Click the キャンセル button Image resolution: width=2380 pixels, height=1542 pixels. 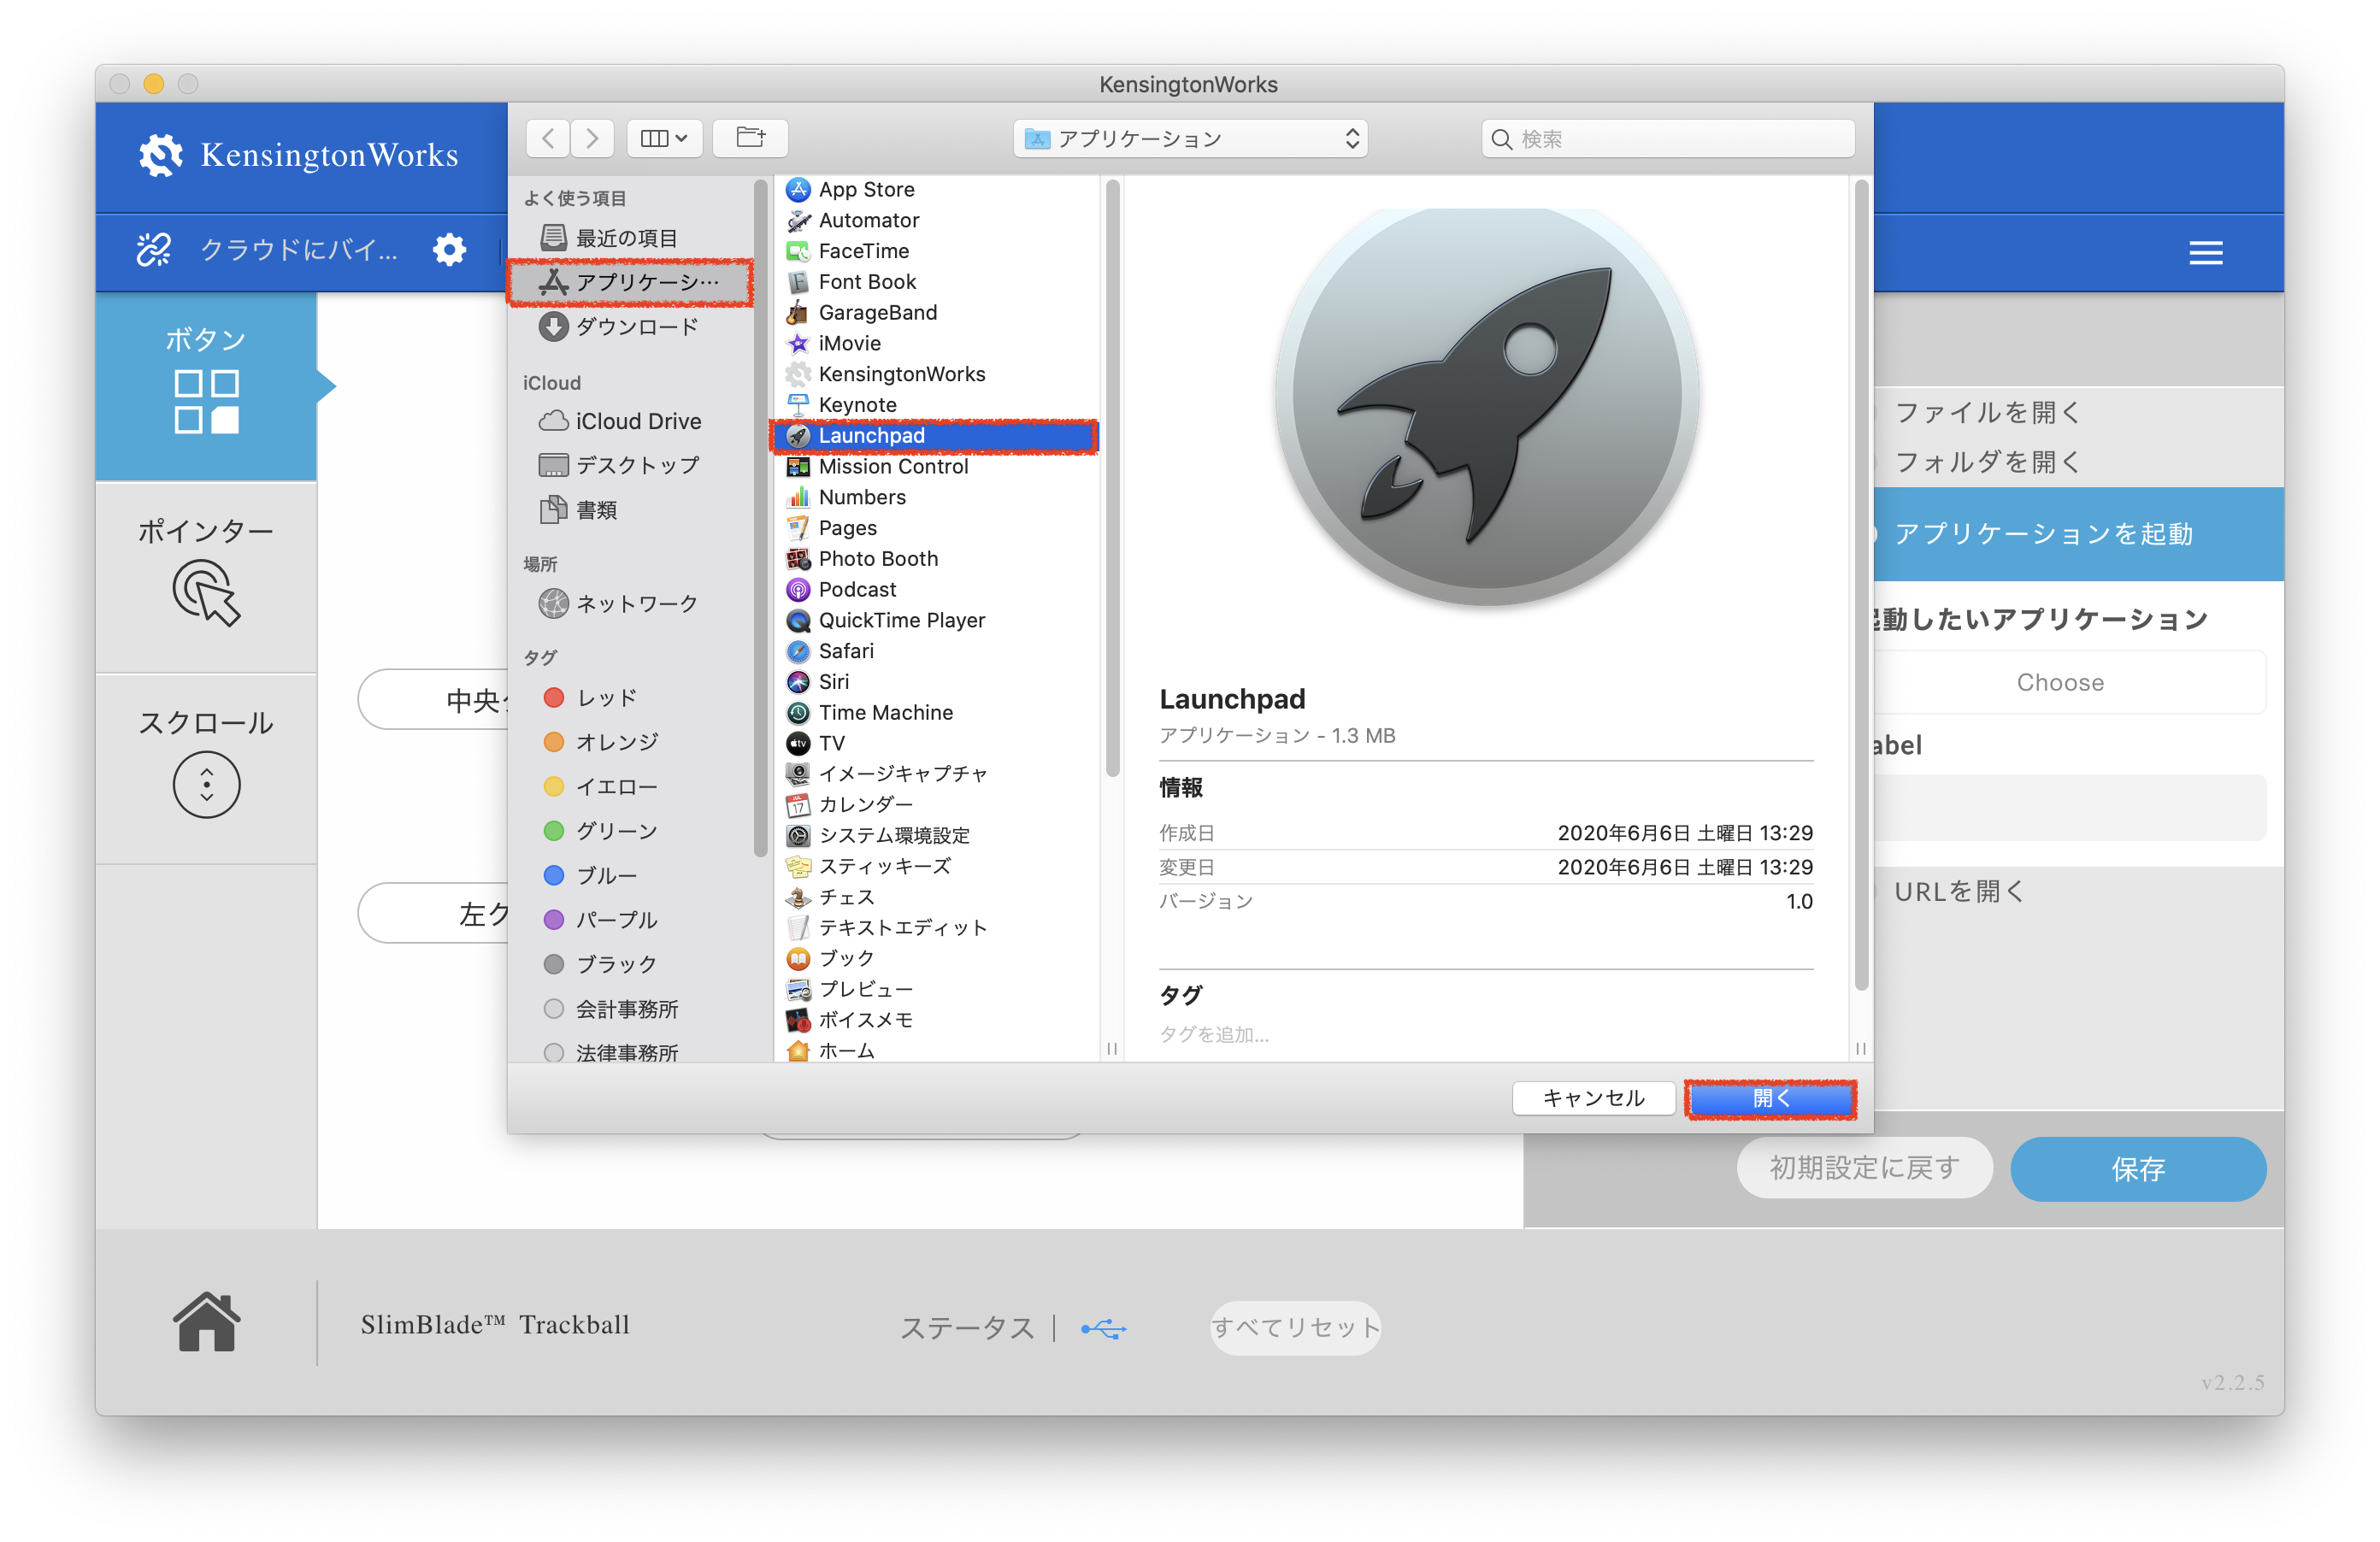(x=1593, y=1098)
